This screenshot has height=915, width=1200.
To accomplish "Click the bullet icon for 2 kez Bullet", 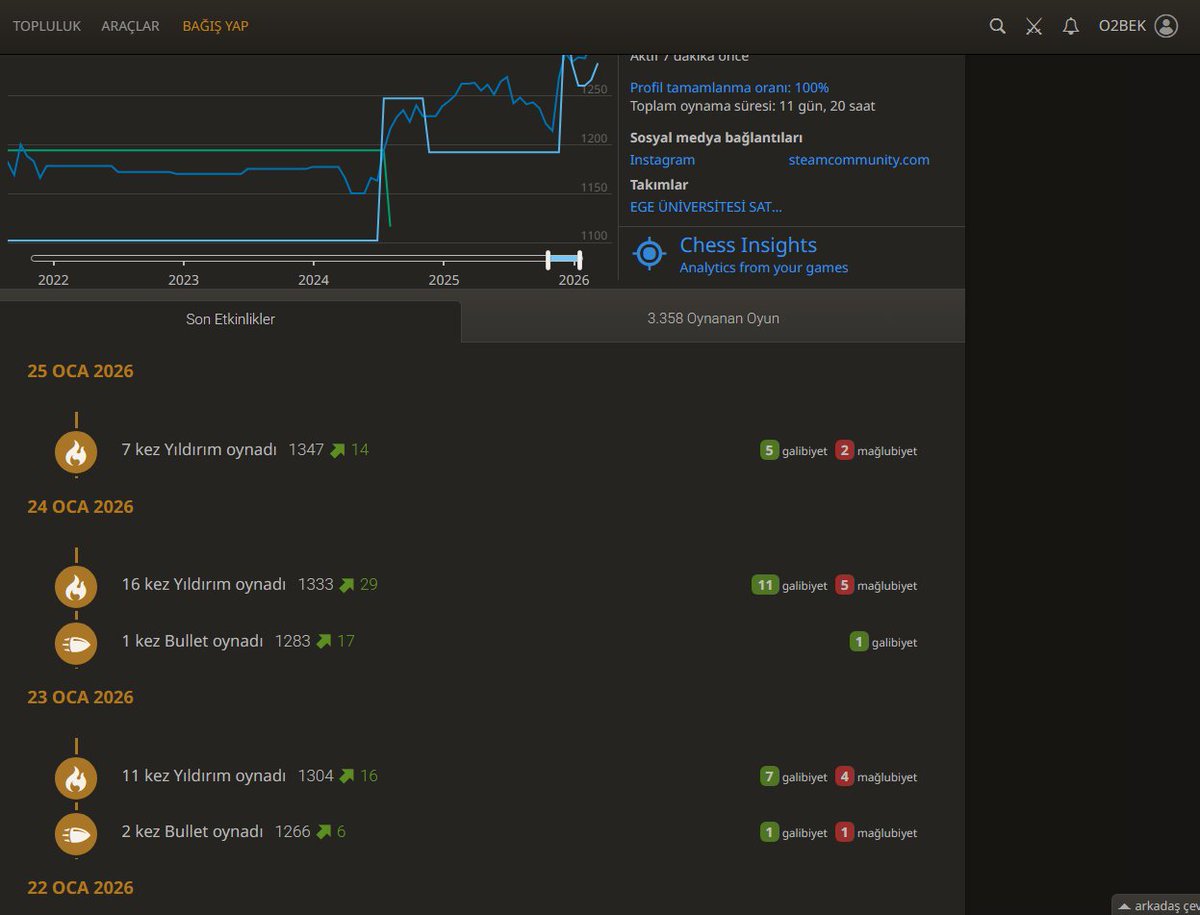I will (76, 833).
